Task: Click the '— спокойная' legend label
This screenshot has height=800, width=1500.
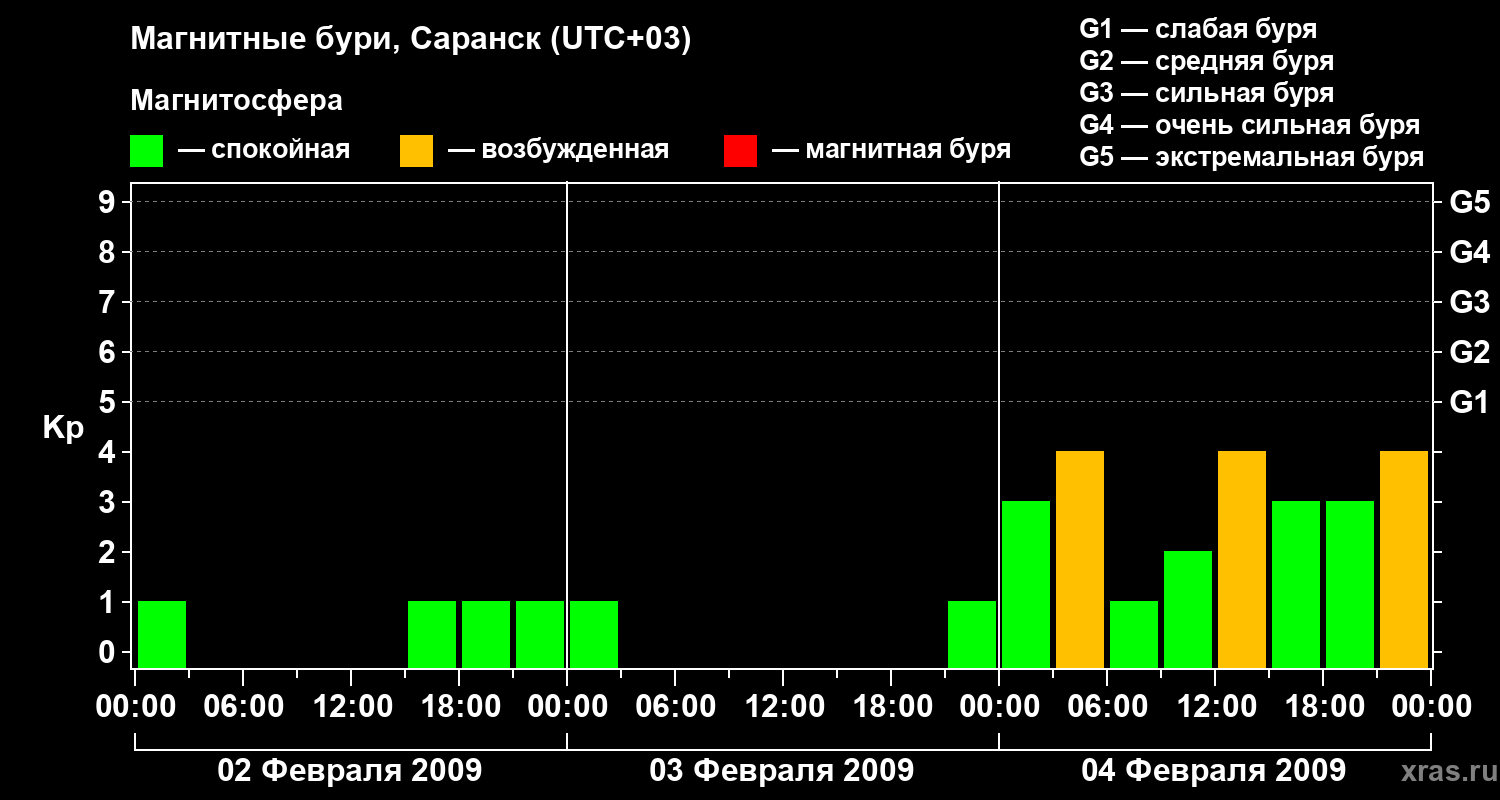Action: click(x=264, y=151)
